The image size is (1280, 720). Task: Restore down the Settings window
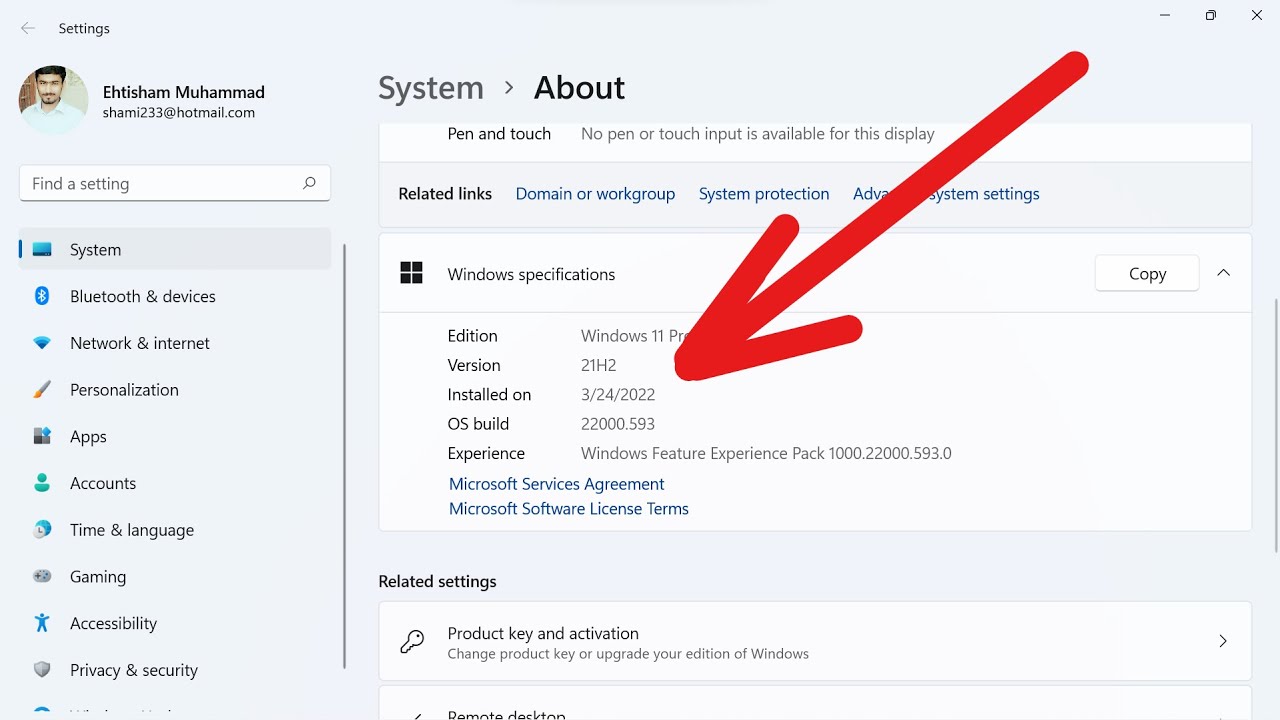(1210, 15)
